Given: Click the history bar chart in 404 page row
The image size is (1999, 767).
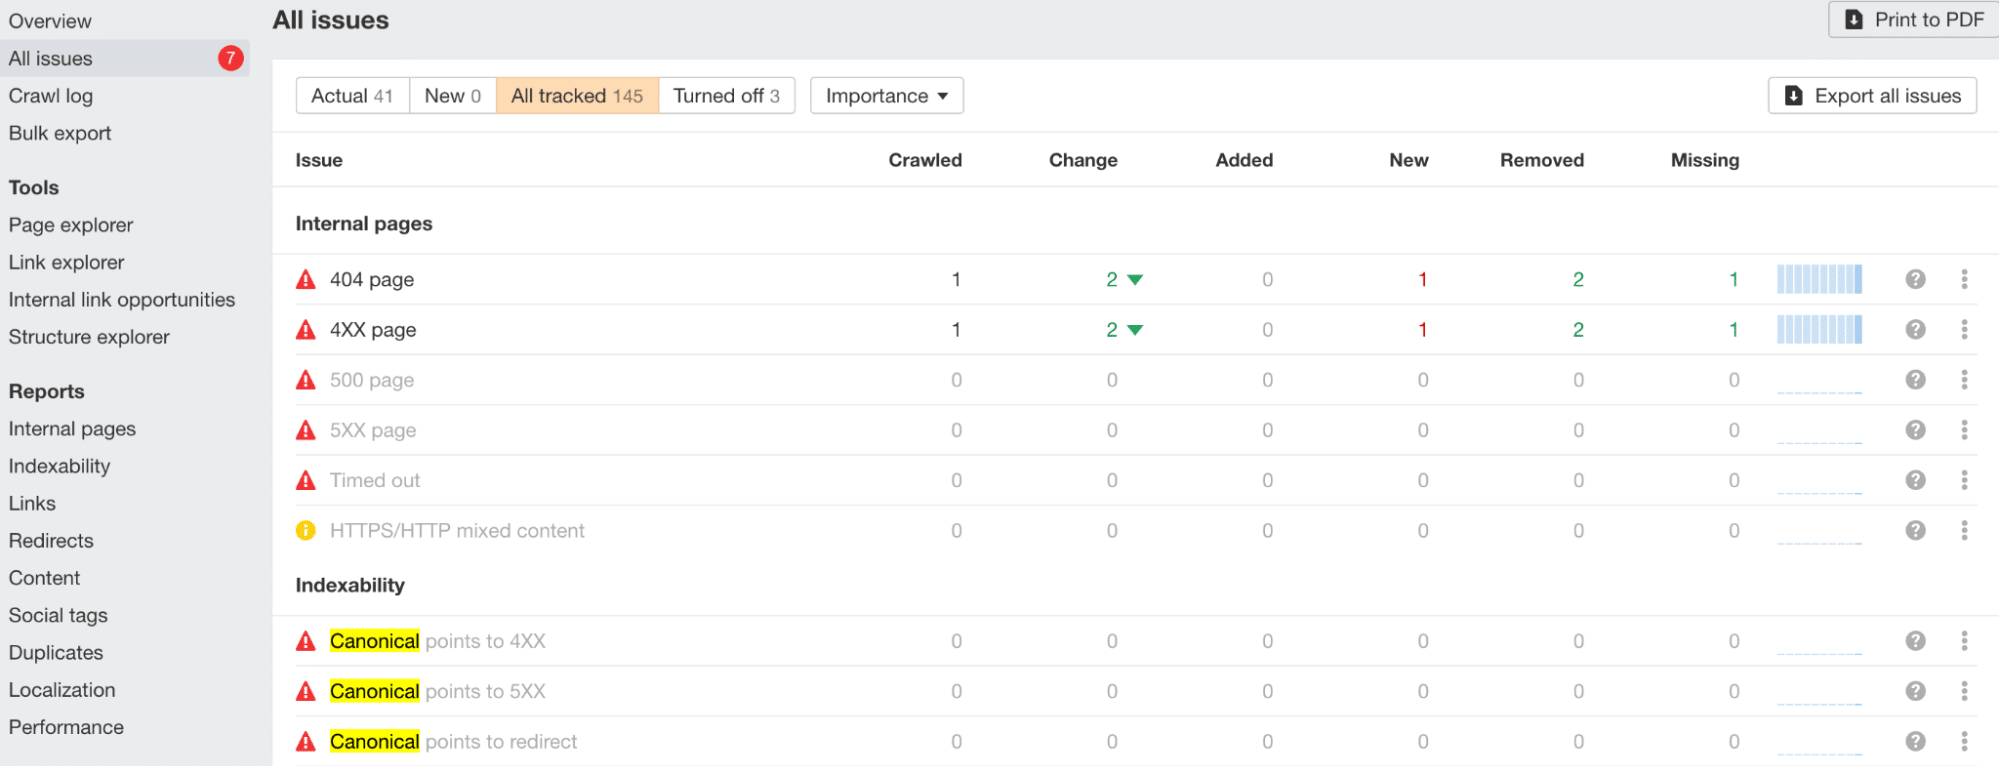Looking at the screenshot, I should coord(1819,279).
